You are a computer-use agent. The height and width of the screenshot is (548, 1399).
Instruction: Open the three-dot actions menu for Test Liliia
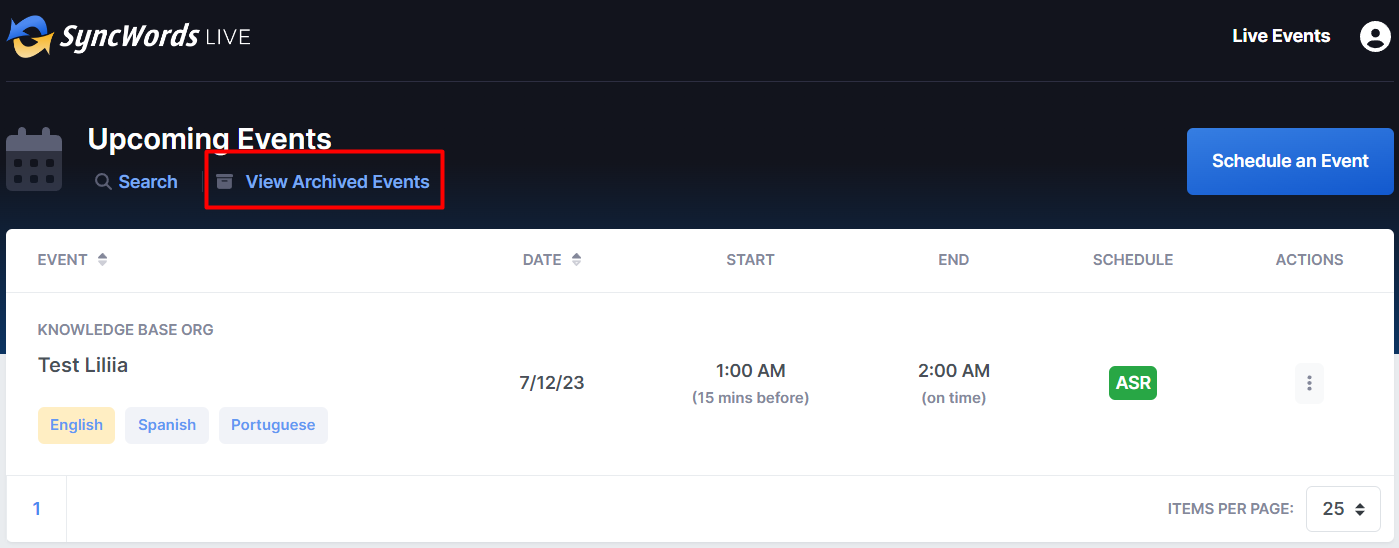pos(1309,383)
